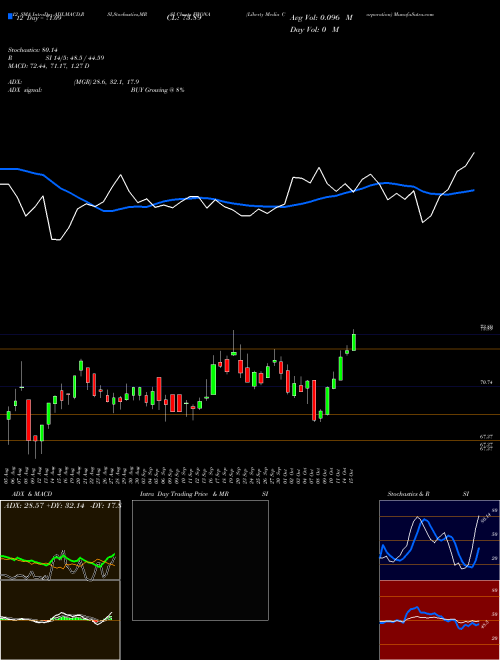Click the 'Stochastics: 89.14' reading
This screenshot has height=660, width=500.
[32, 50]
